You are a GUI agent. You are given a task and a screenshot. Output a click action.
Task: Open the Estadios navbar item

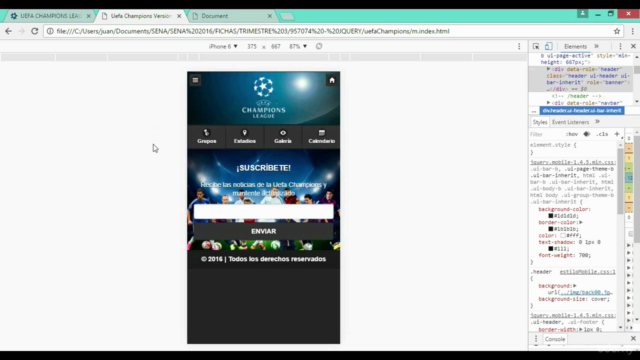coord(244,136)
